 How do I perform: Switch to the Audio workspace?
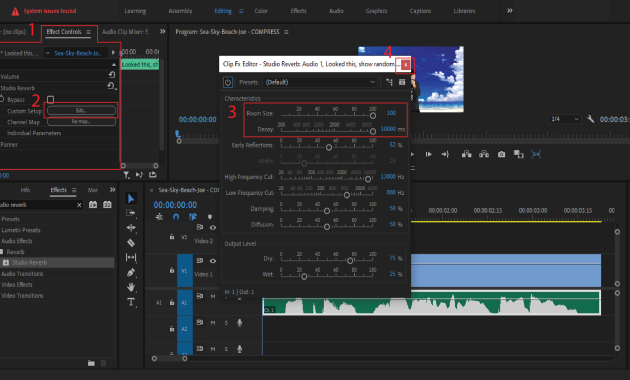click(x=336, y=11)
